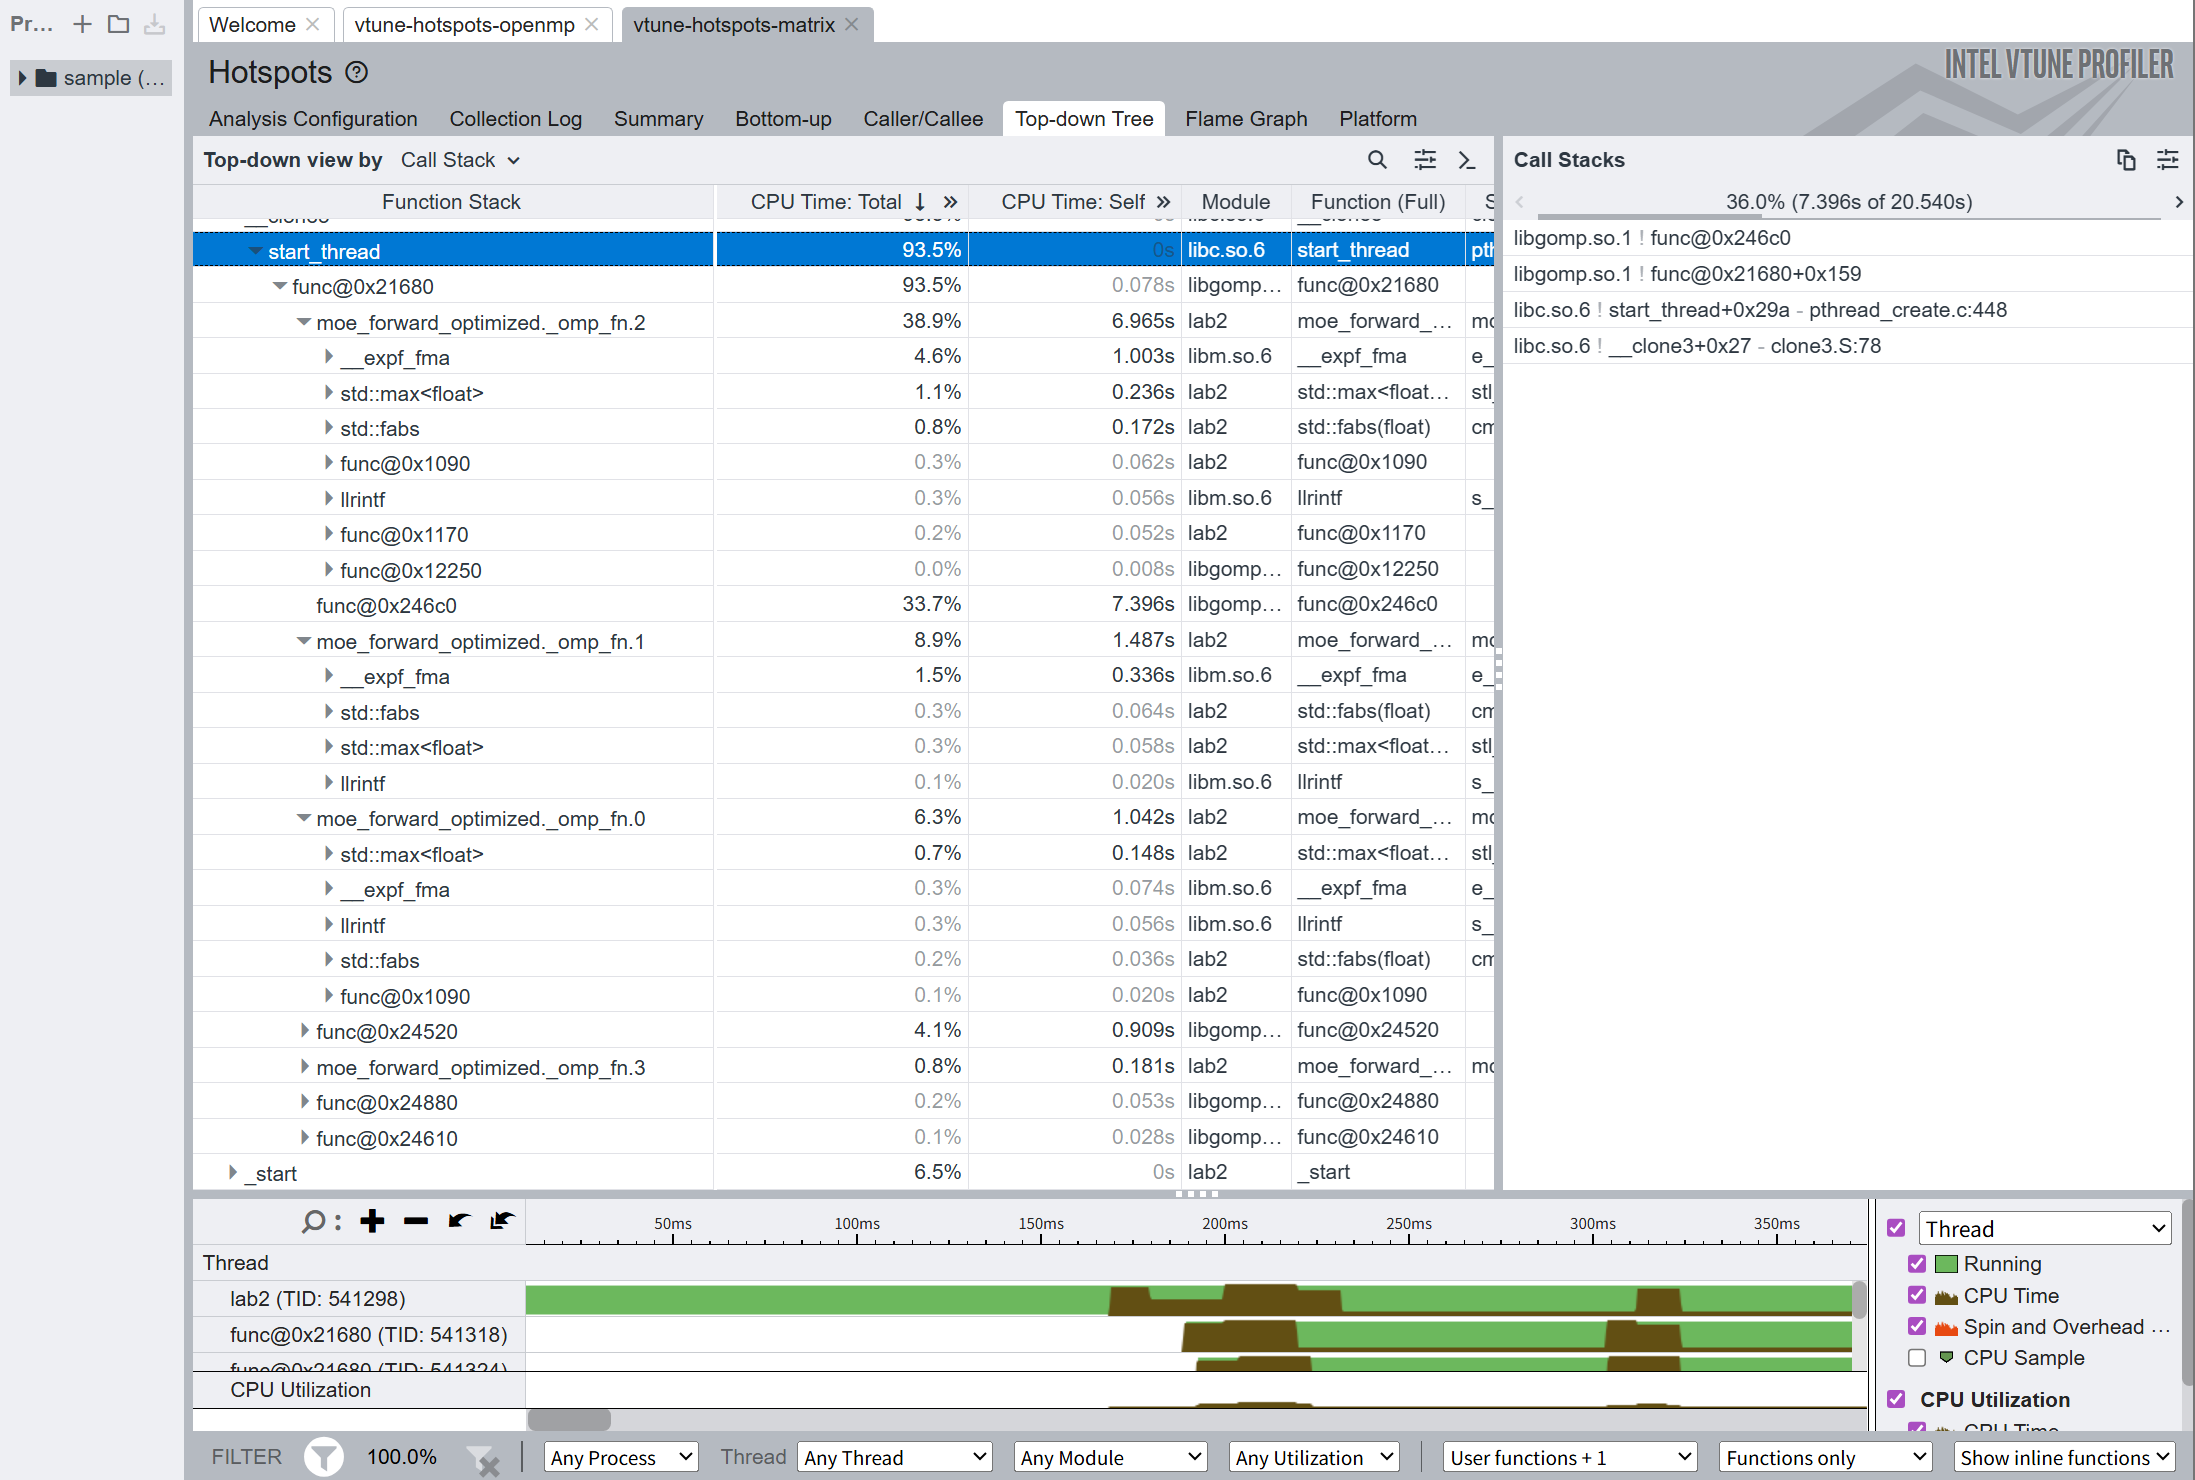Screen dimensions: 2195x1480
Task: Open the Any Module dropdown
Action: (x=1111, y=1457)
